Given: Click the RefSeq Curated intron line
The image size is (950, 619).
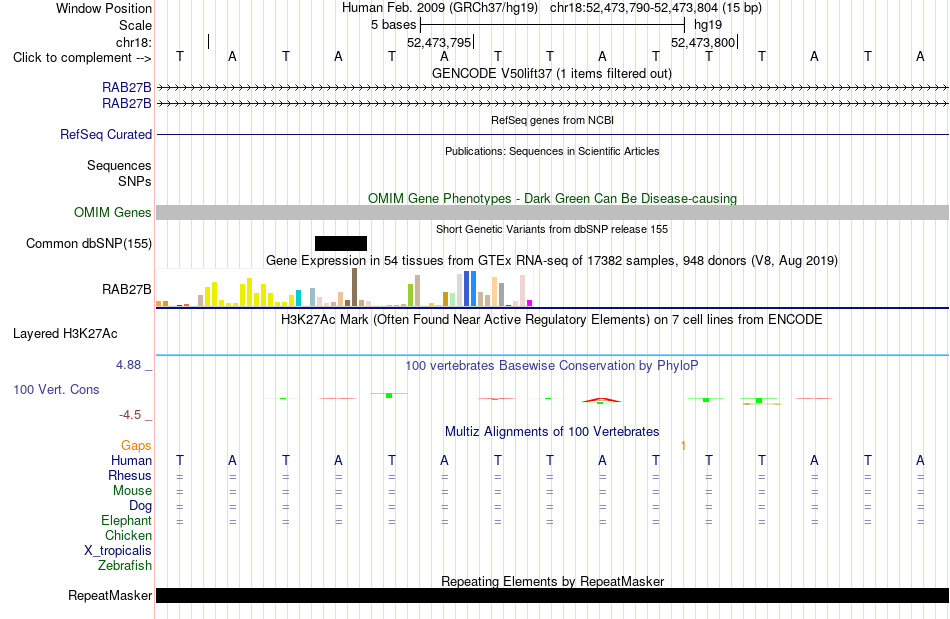Looking at the screenshot, I should pyautogui.click(x=552, y=134).
